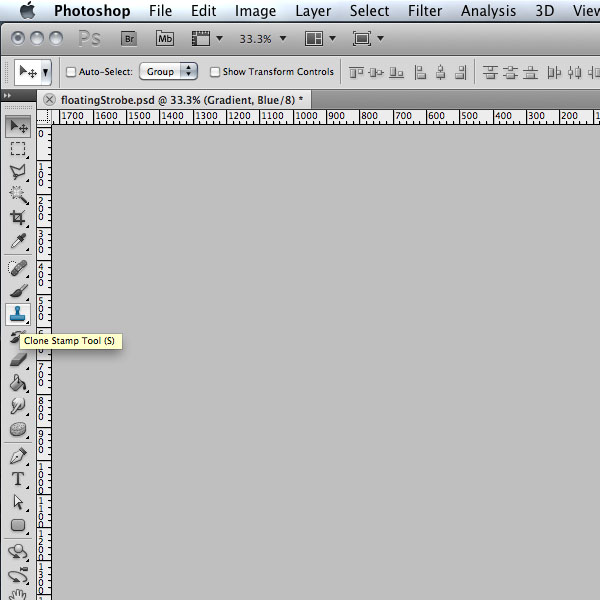
Task: Click the ruler origin corner box
Action: (x=44, y=117)
